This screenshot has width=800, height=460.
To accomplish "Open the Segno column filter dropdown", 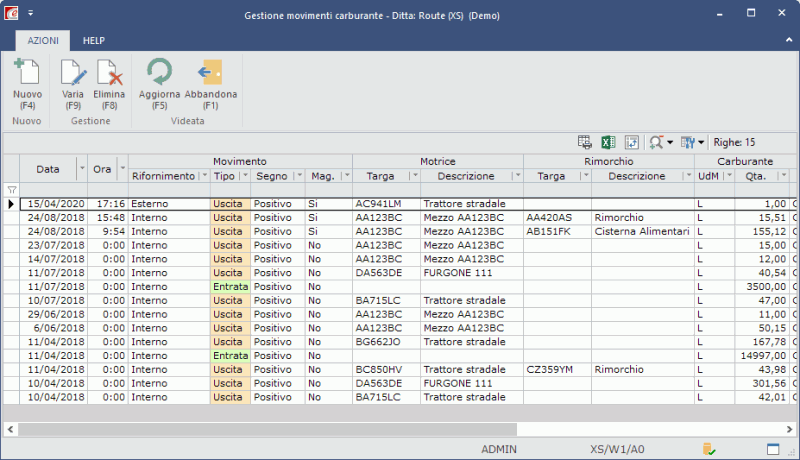I will point(299,175).
